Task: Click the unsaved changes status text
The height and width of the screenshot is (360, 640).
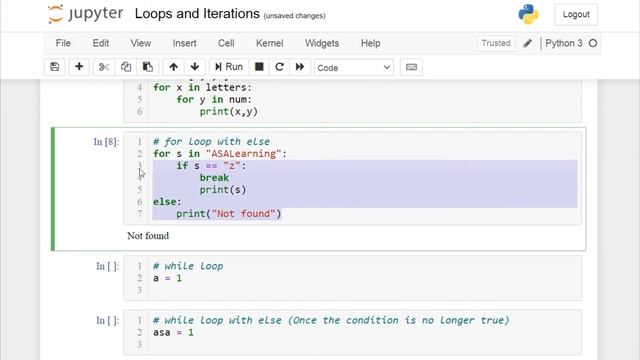Action: [x=294, y=16]
